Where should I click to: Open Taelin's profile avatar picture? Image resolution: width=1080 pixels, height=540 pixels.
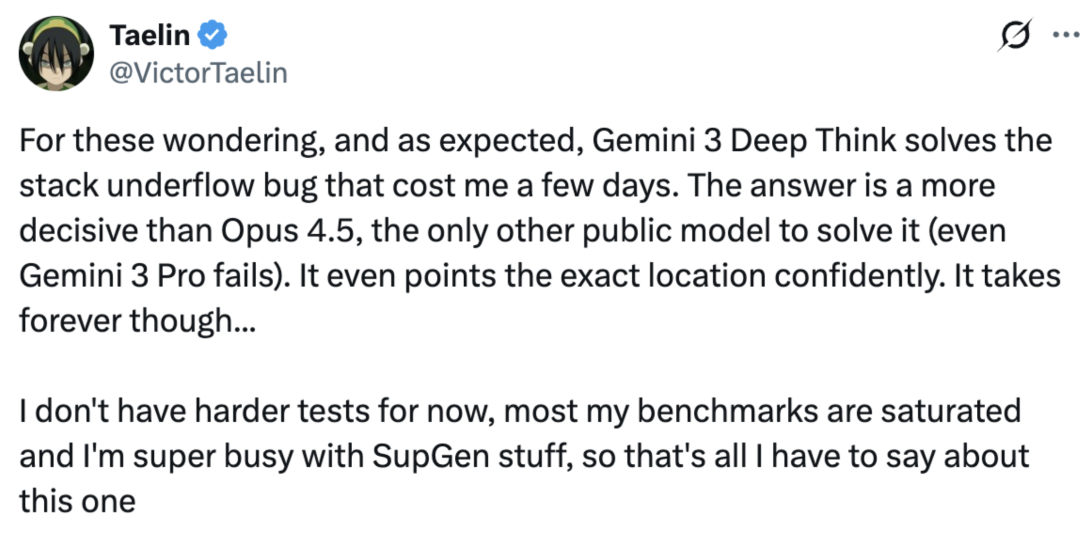click(x=56, y=55)
